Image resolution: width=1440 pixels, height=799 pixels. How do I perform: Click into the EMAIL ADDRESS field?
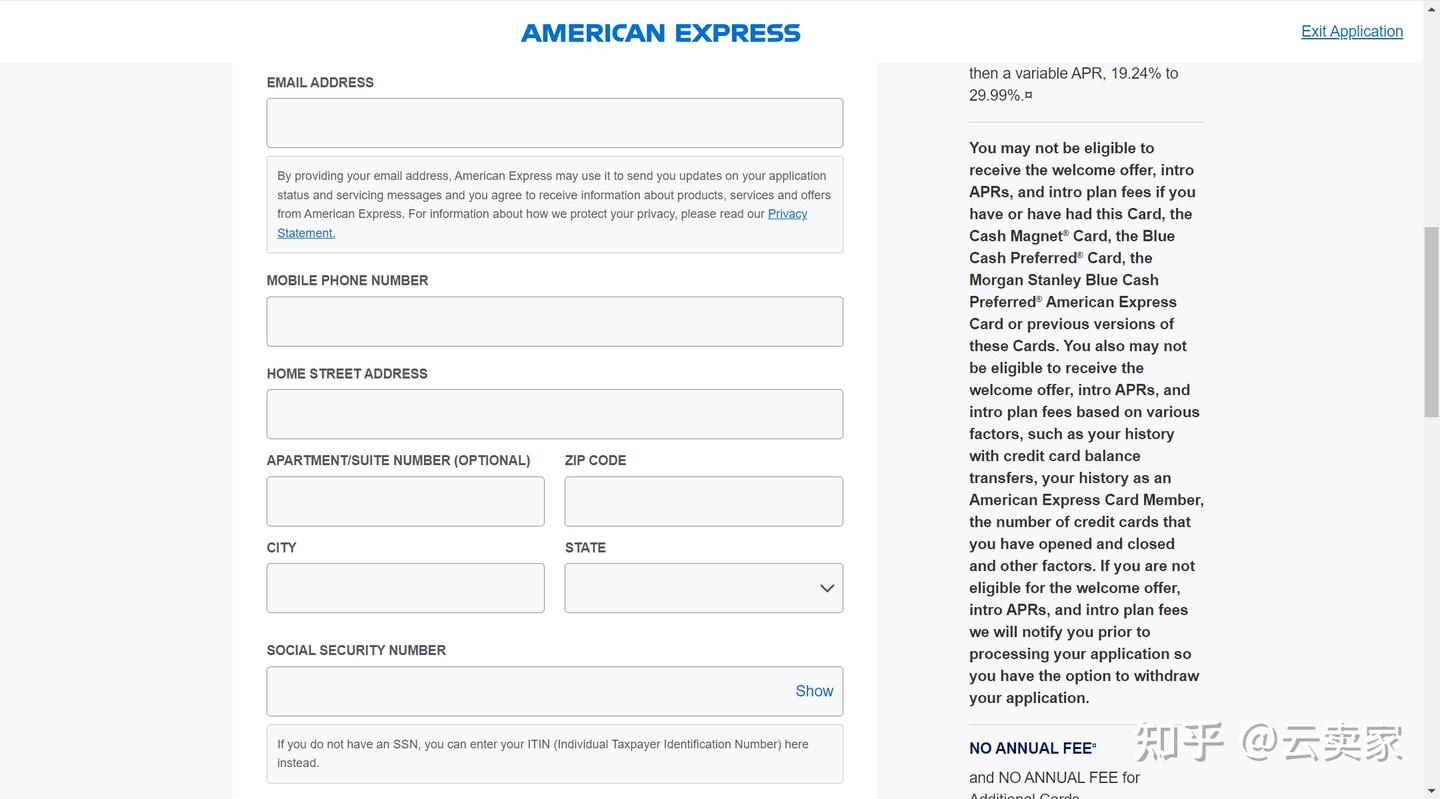(x=554, y=122)
